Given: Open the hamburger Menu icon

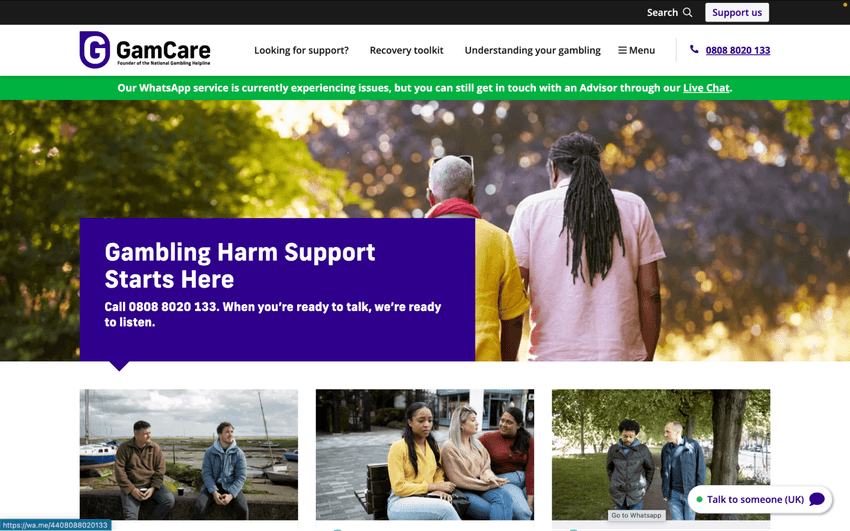Looking at the screenshot, I should 622,50.
